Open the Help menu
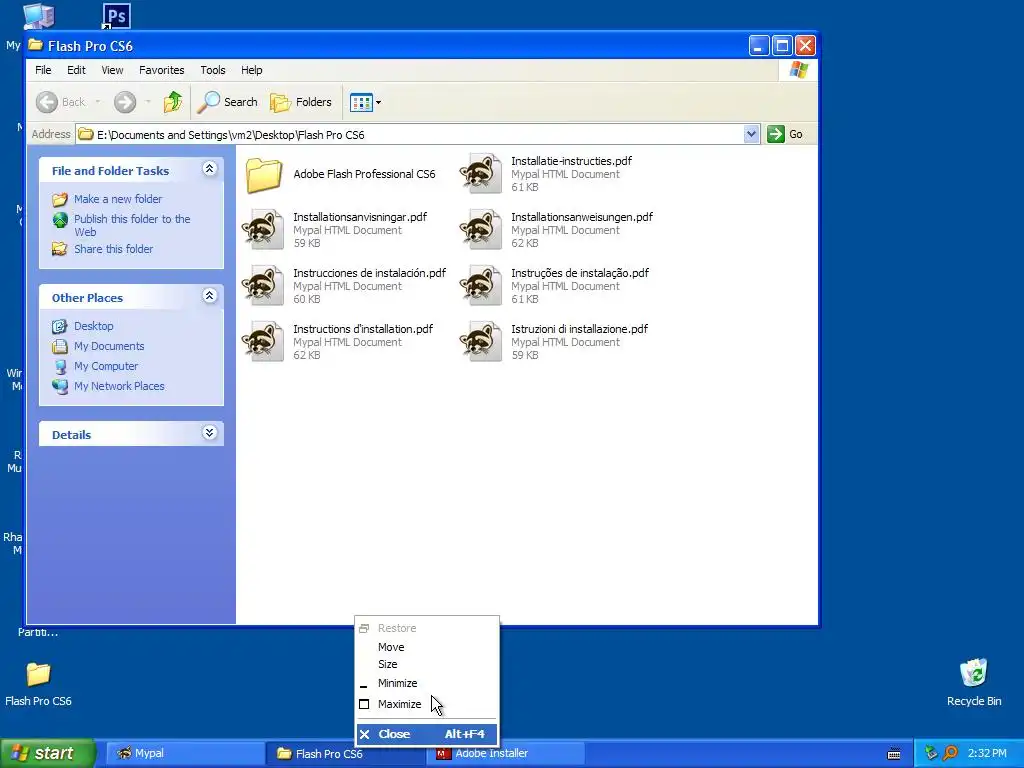 251,70
